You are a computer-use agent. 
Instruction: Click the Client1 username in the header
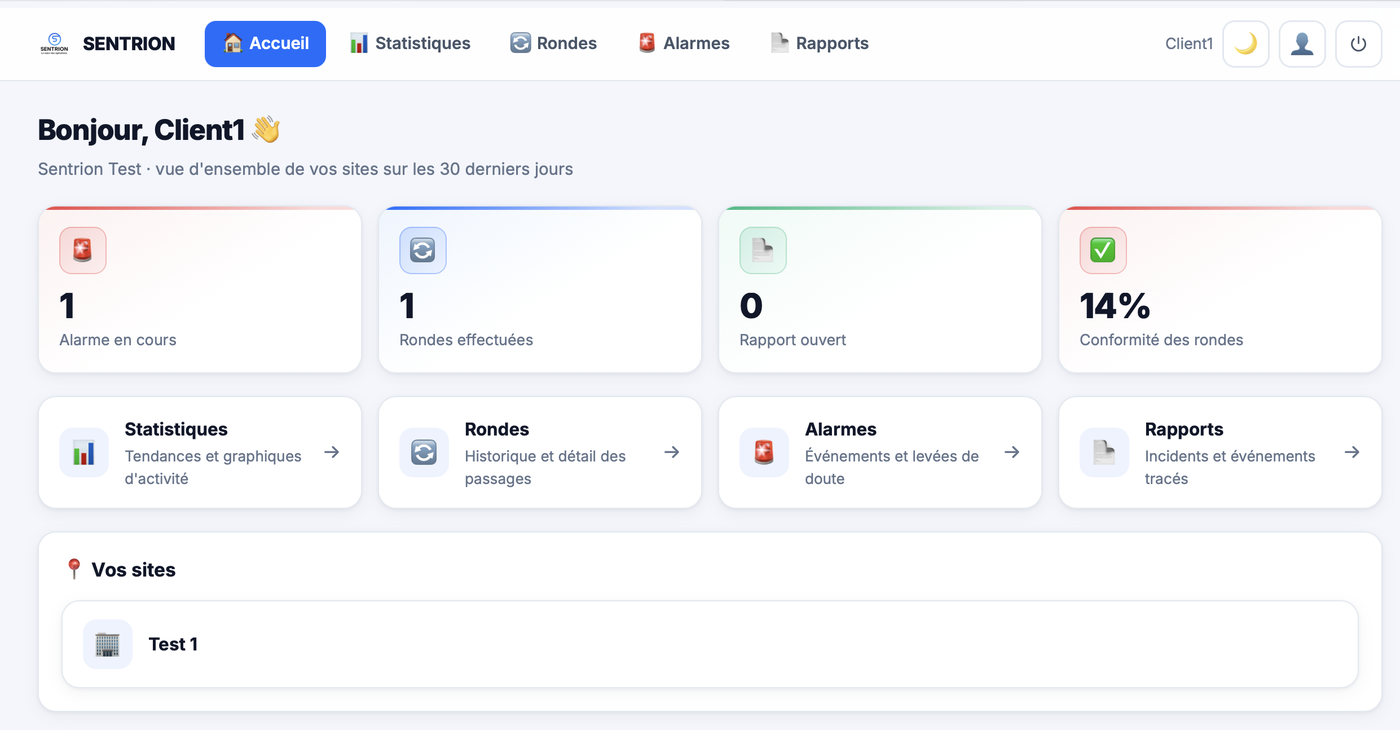click(x=1189, y=44)
